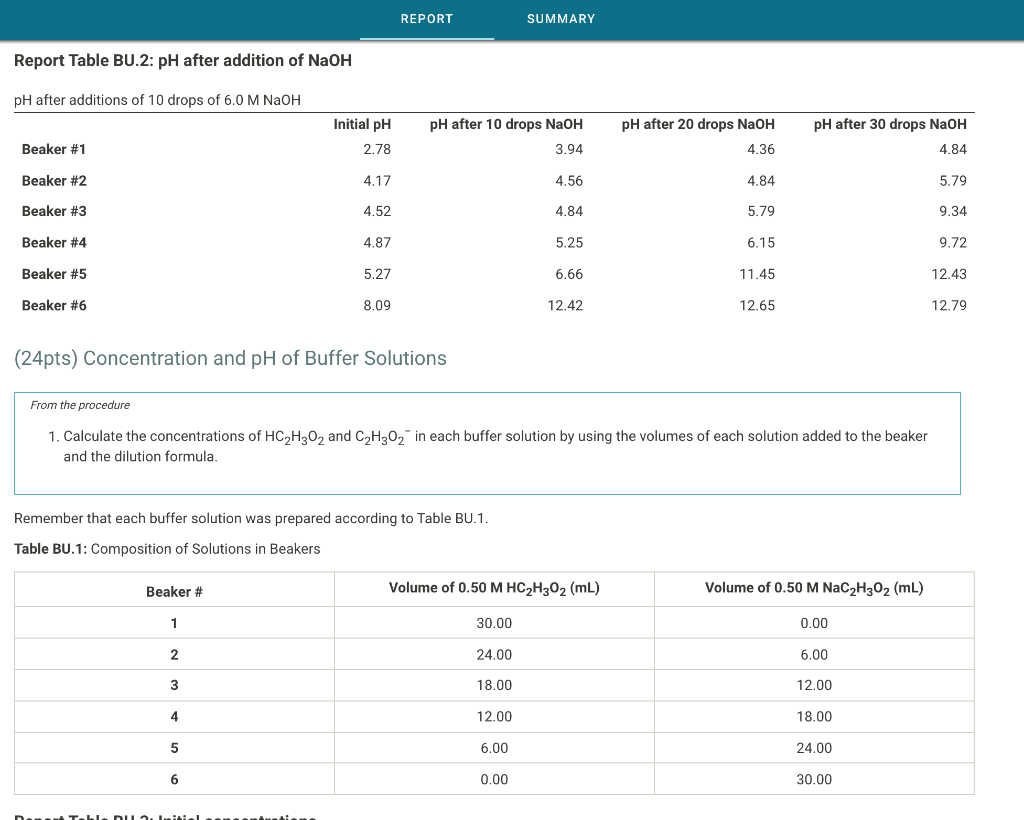The width and height of the screenshot is (1024, 820).
Task: Click the 0.00 mL acetate cell for Beaker 1
Action: pos(813,623)
